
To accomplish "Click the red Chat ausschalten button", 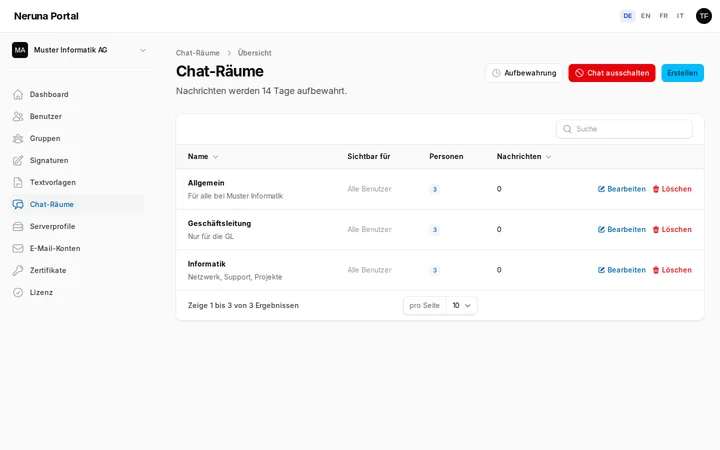I will coord(612,73).
